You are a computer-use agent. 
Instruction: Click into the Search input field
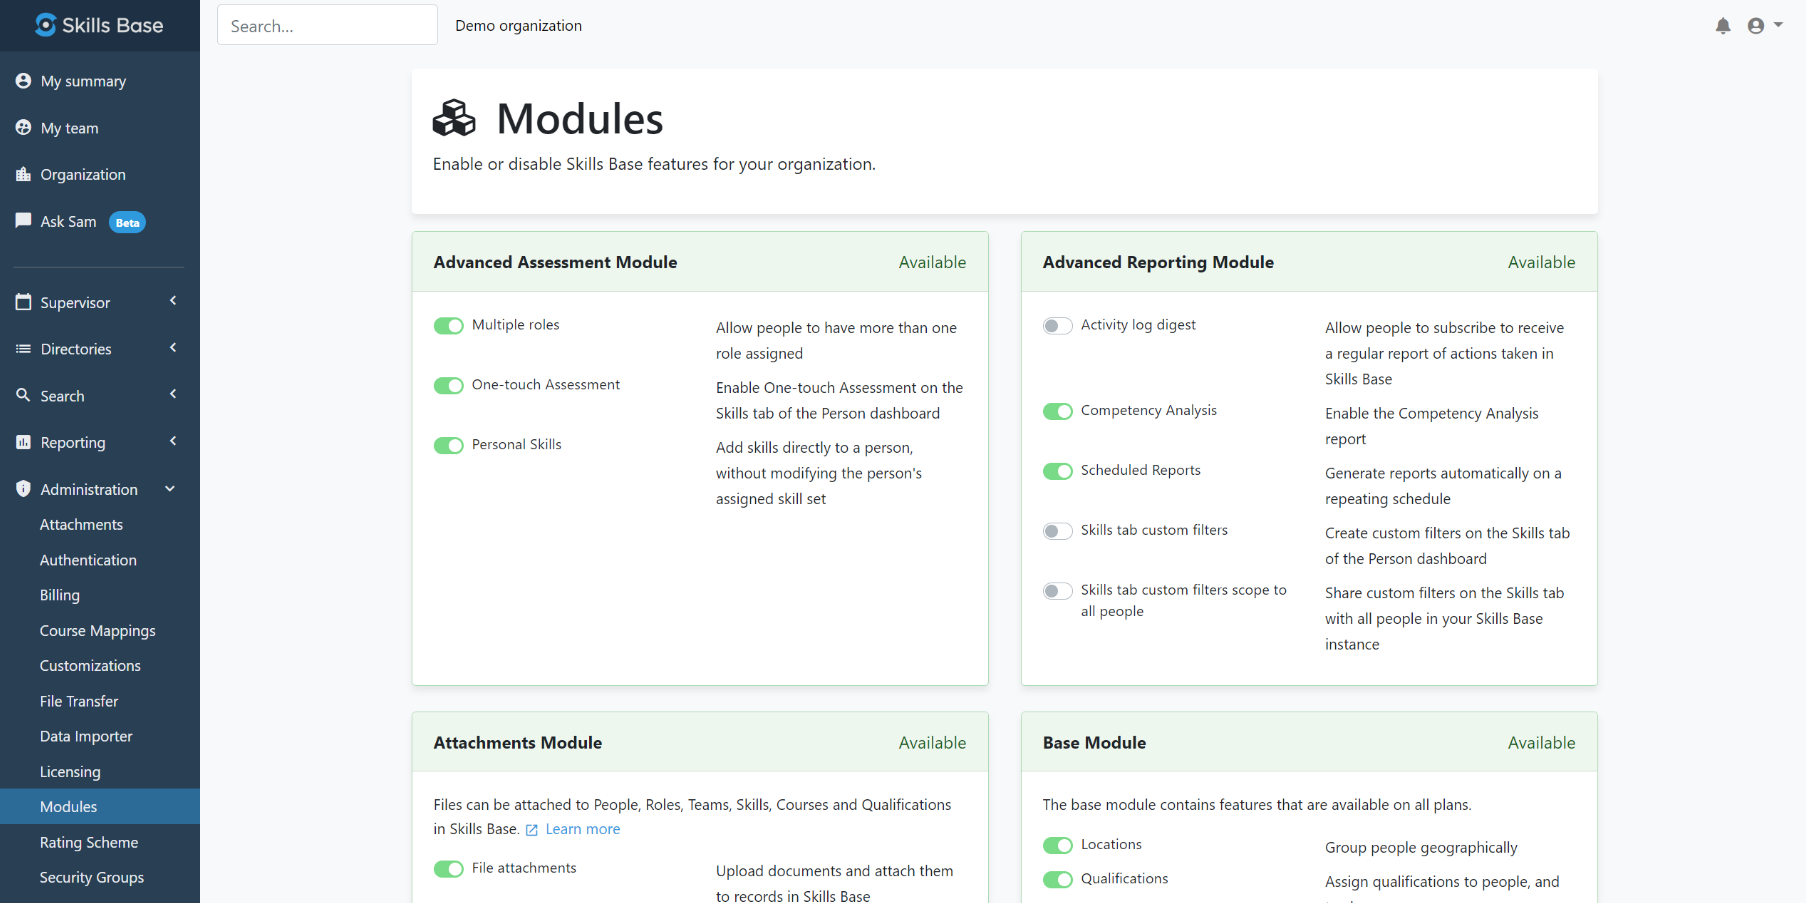[327, 26]
